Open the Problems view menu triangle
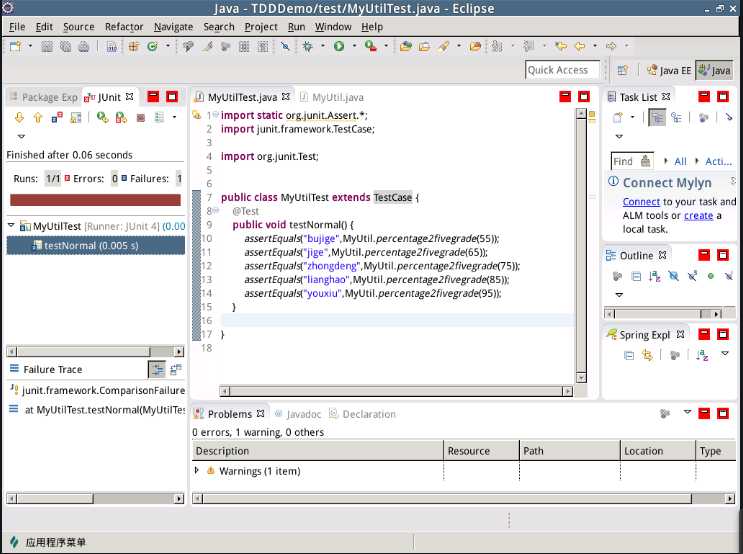The height and width of the screenshot is (554, 743). tap(687, 412)
